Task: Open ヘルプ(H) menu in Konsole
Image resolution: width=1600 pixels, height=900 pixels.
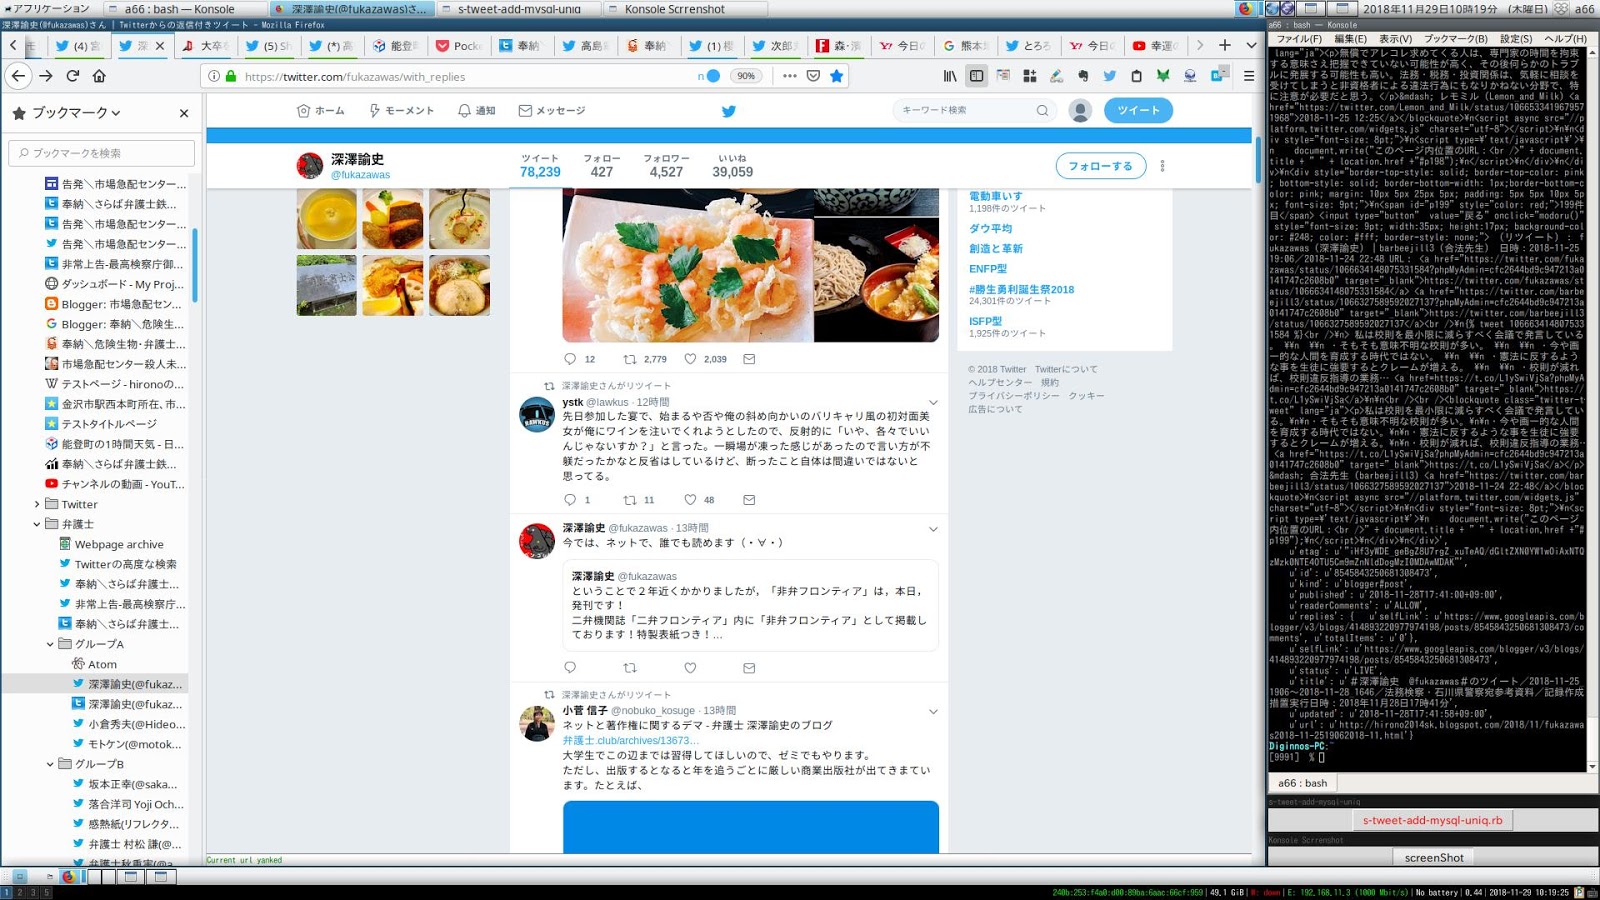Action: (x=1565, y=39)
